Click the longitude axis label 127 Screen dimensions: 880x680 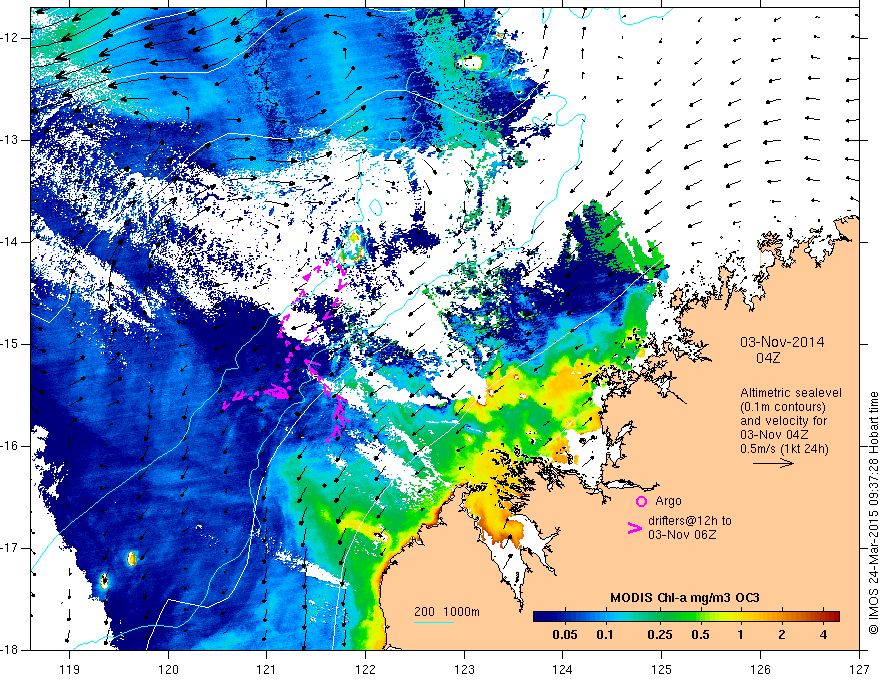[859, 669]
